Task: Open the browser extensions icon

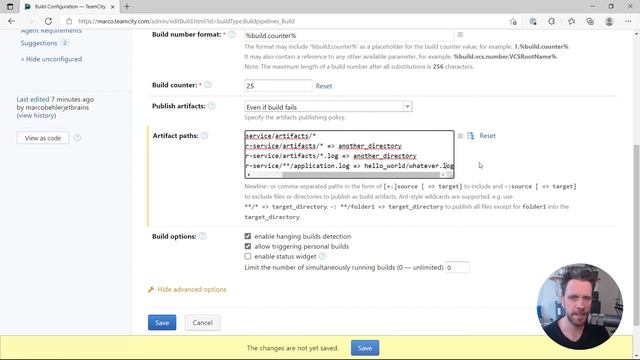Action: [x=551, y=21]
